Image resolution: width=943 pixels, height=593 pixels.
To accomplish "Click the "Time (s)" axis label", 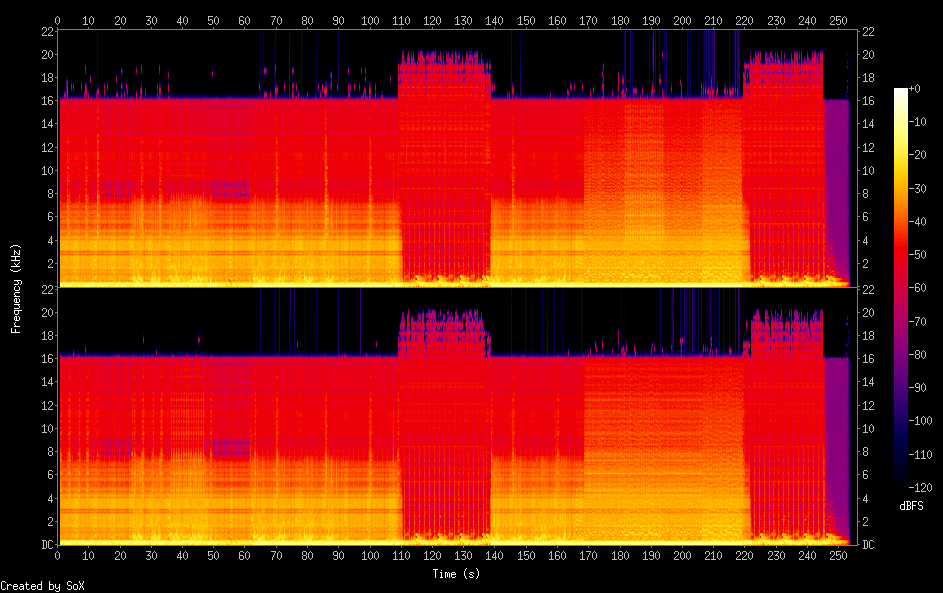I will (457, 573).
